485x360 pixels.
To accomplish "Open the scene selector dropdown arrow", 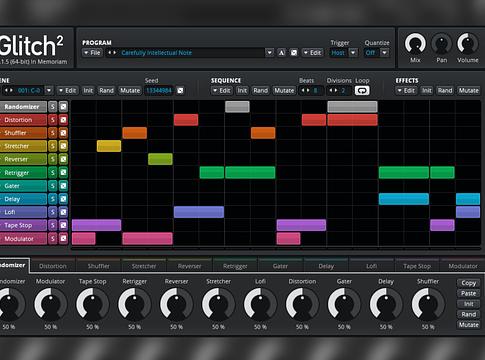I will tap(49, 90).
